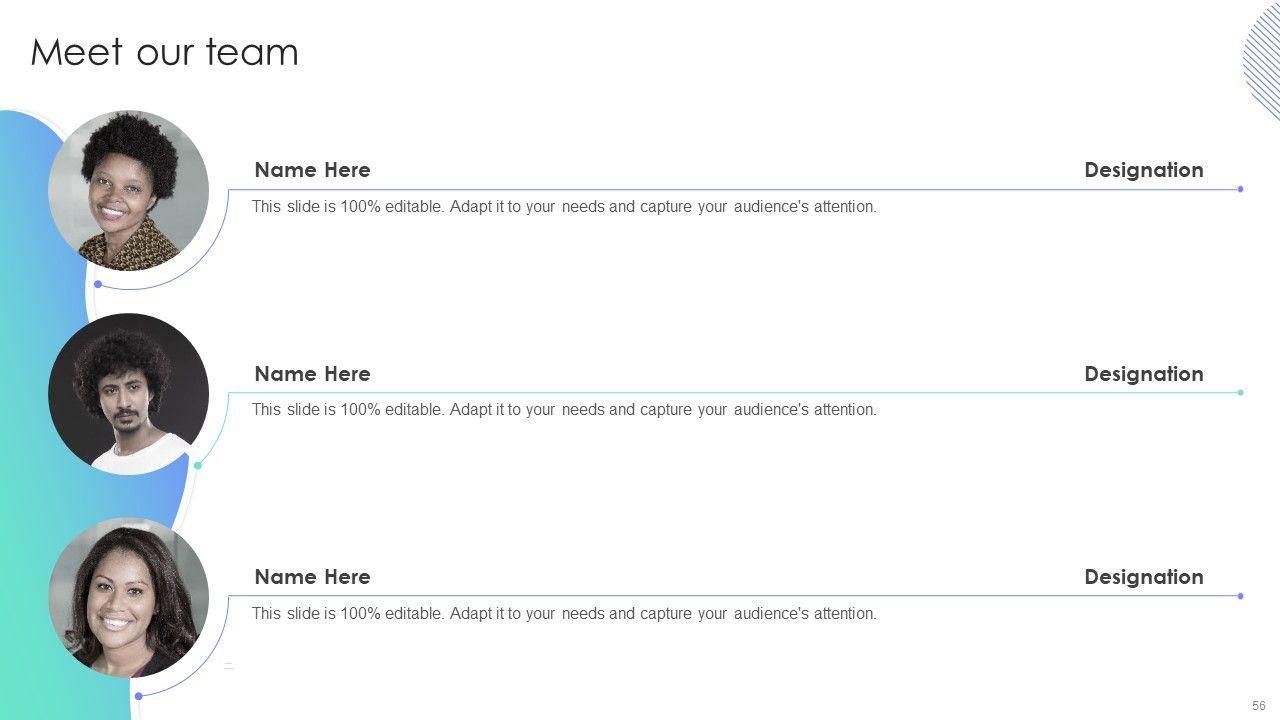Viewport: 1280px width, 720px height.
Task: Click the first team member description text
Action: pos(564,207)
